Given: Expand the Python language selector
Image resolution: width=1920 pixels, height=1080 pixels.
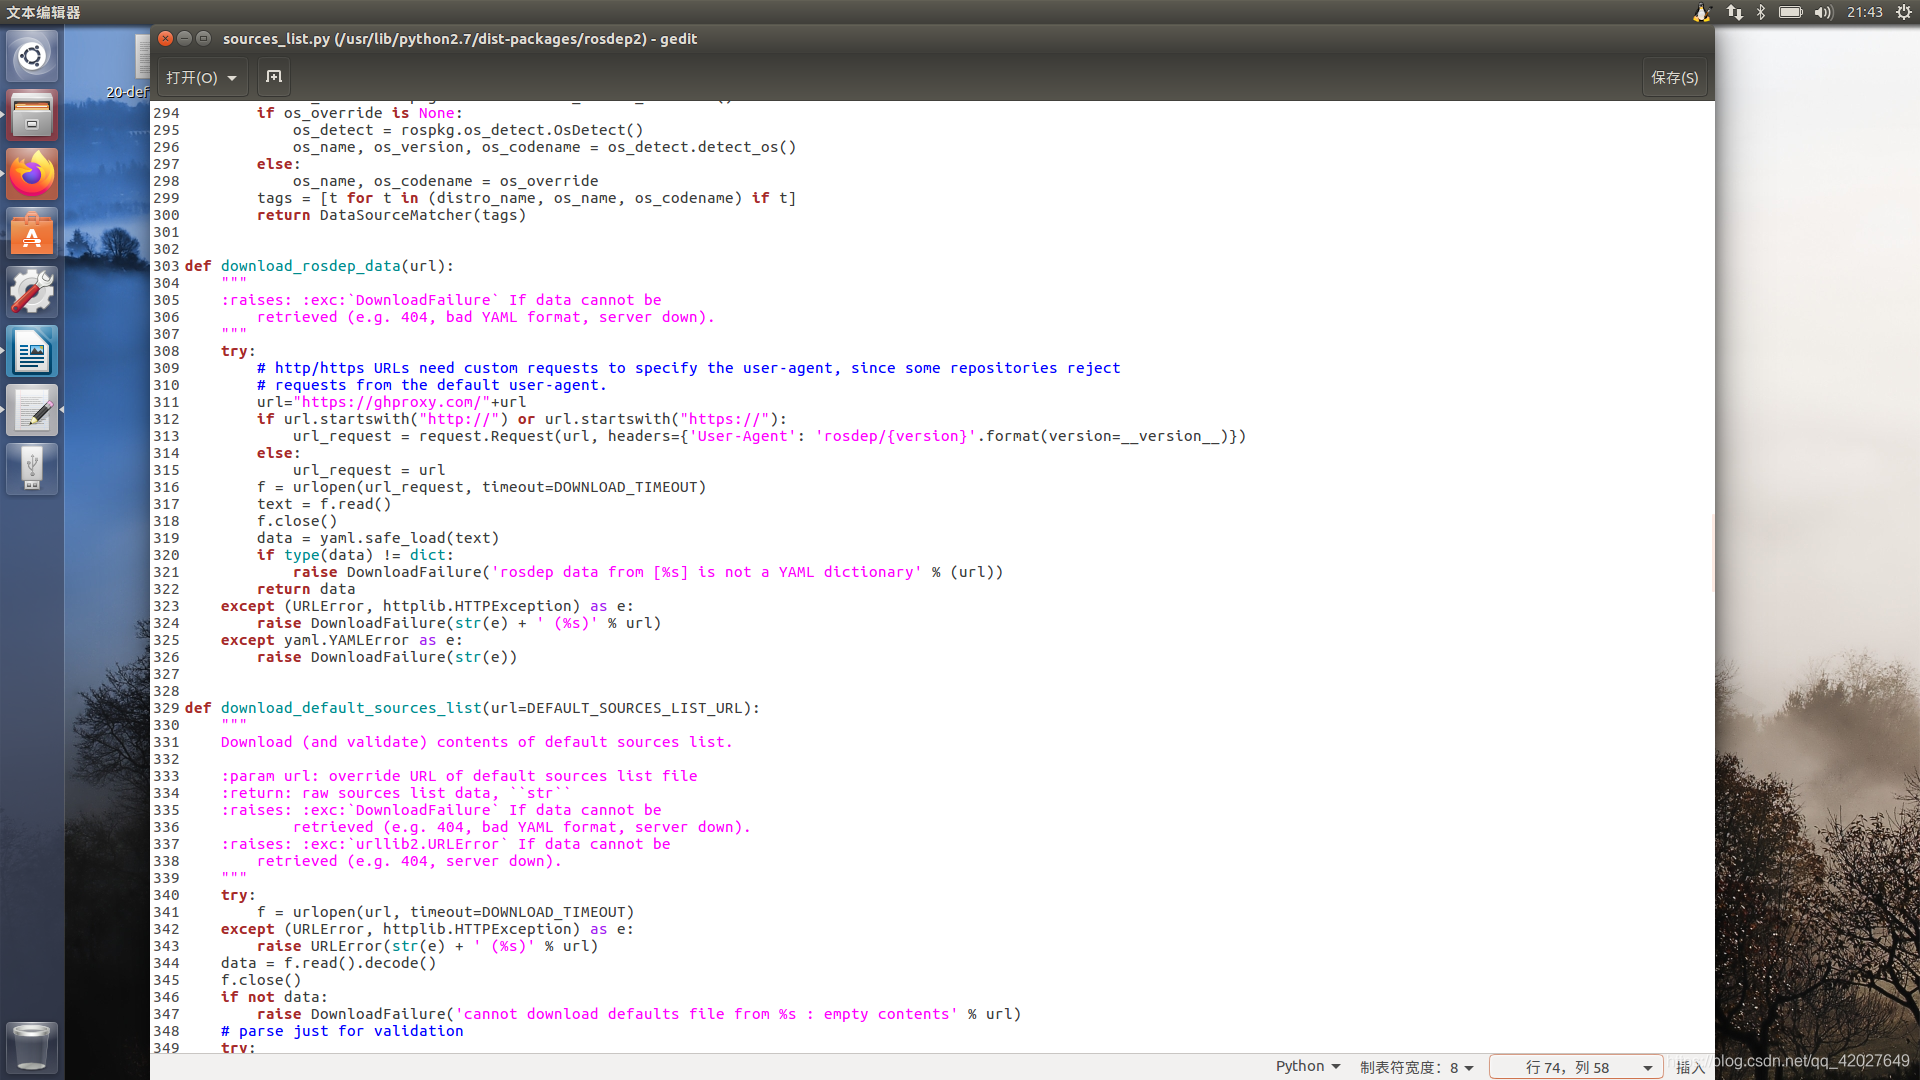Looking at the screenshot, I should [1307, 1066].
